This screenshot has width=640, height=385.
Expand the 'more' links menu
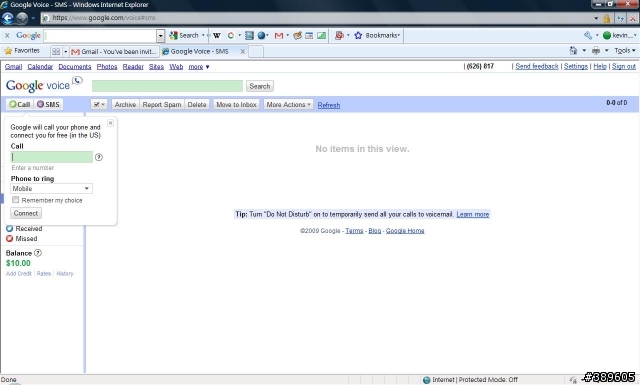[x=199, y=67]
